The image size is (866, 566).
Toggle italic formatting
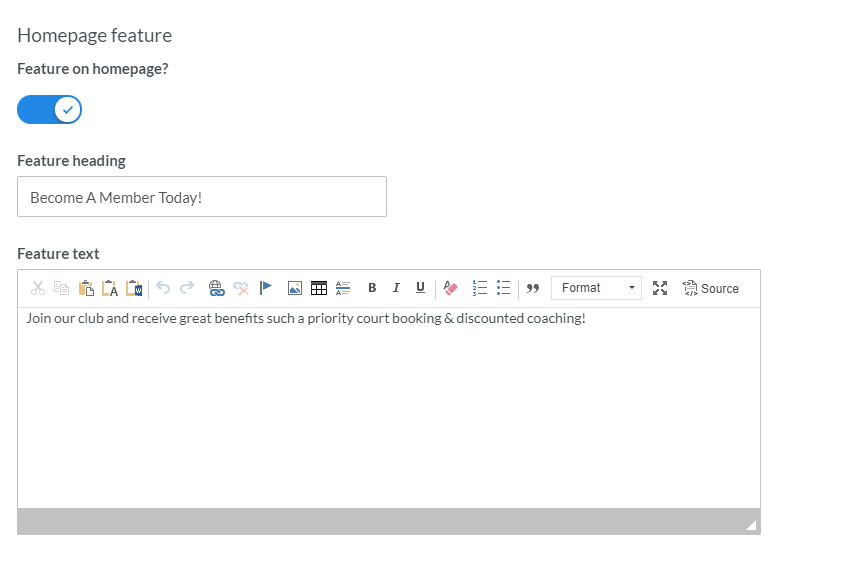(396, 288)
